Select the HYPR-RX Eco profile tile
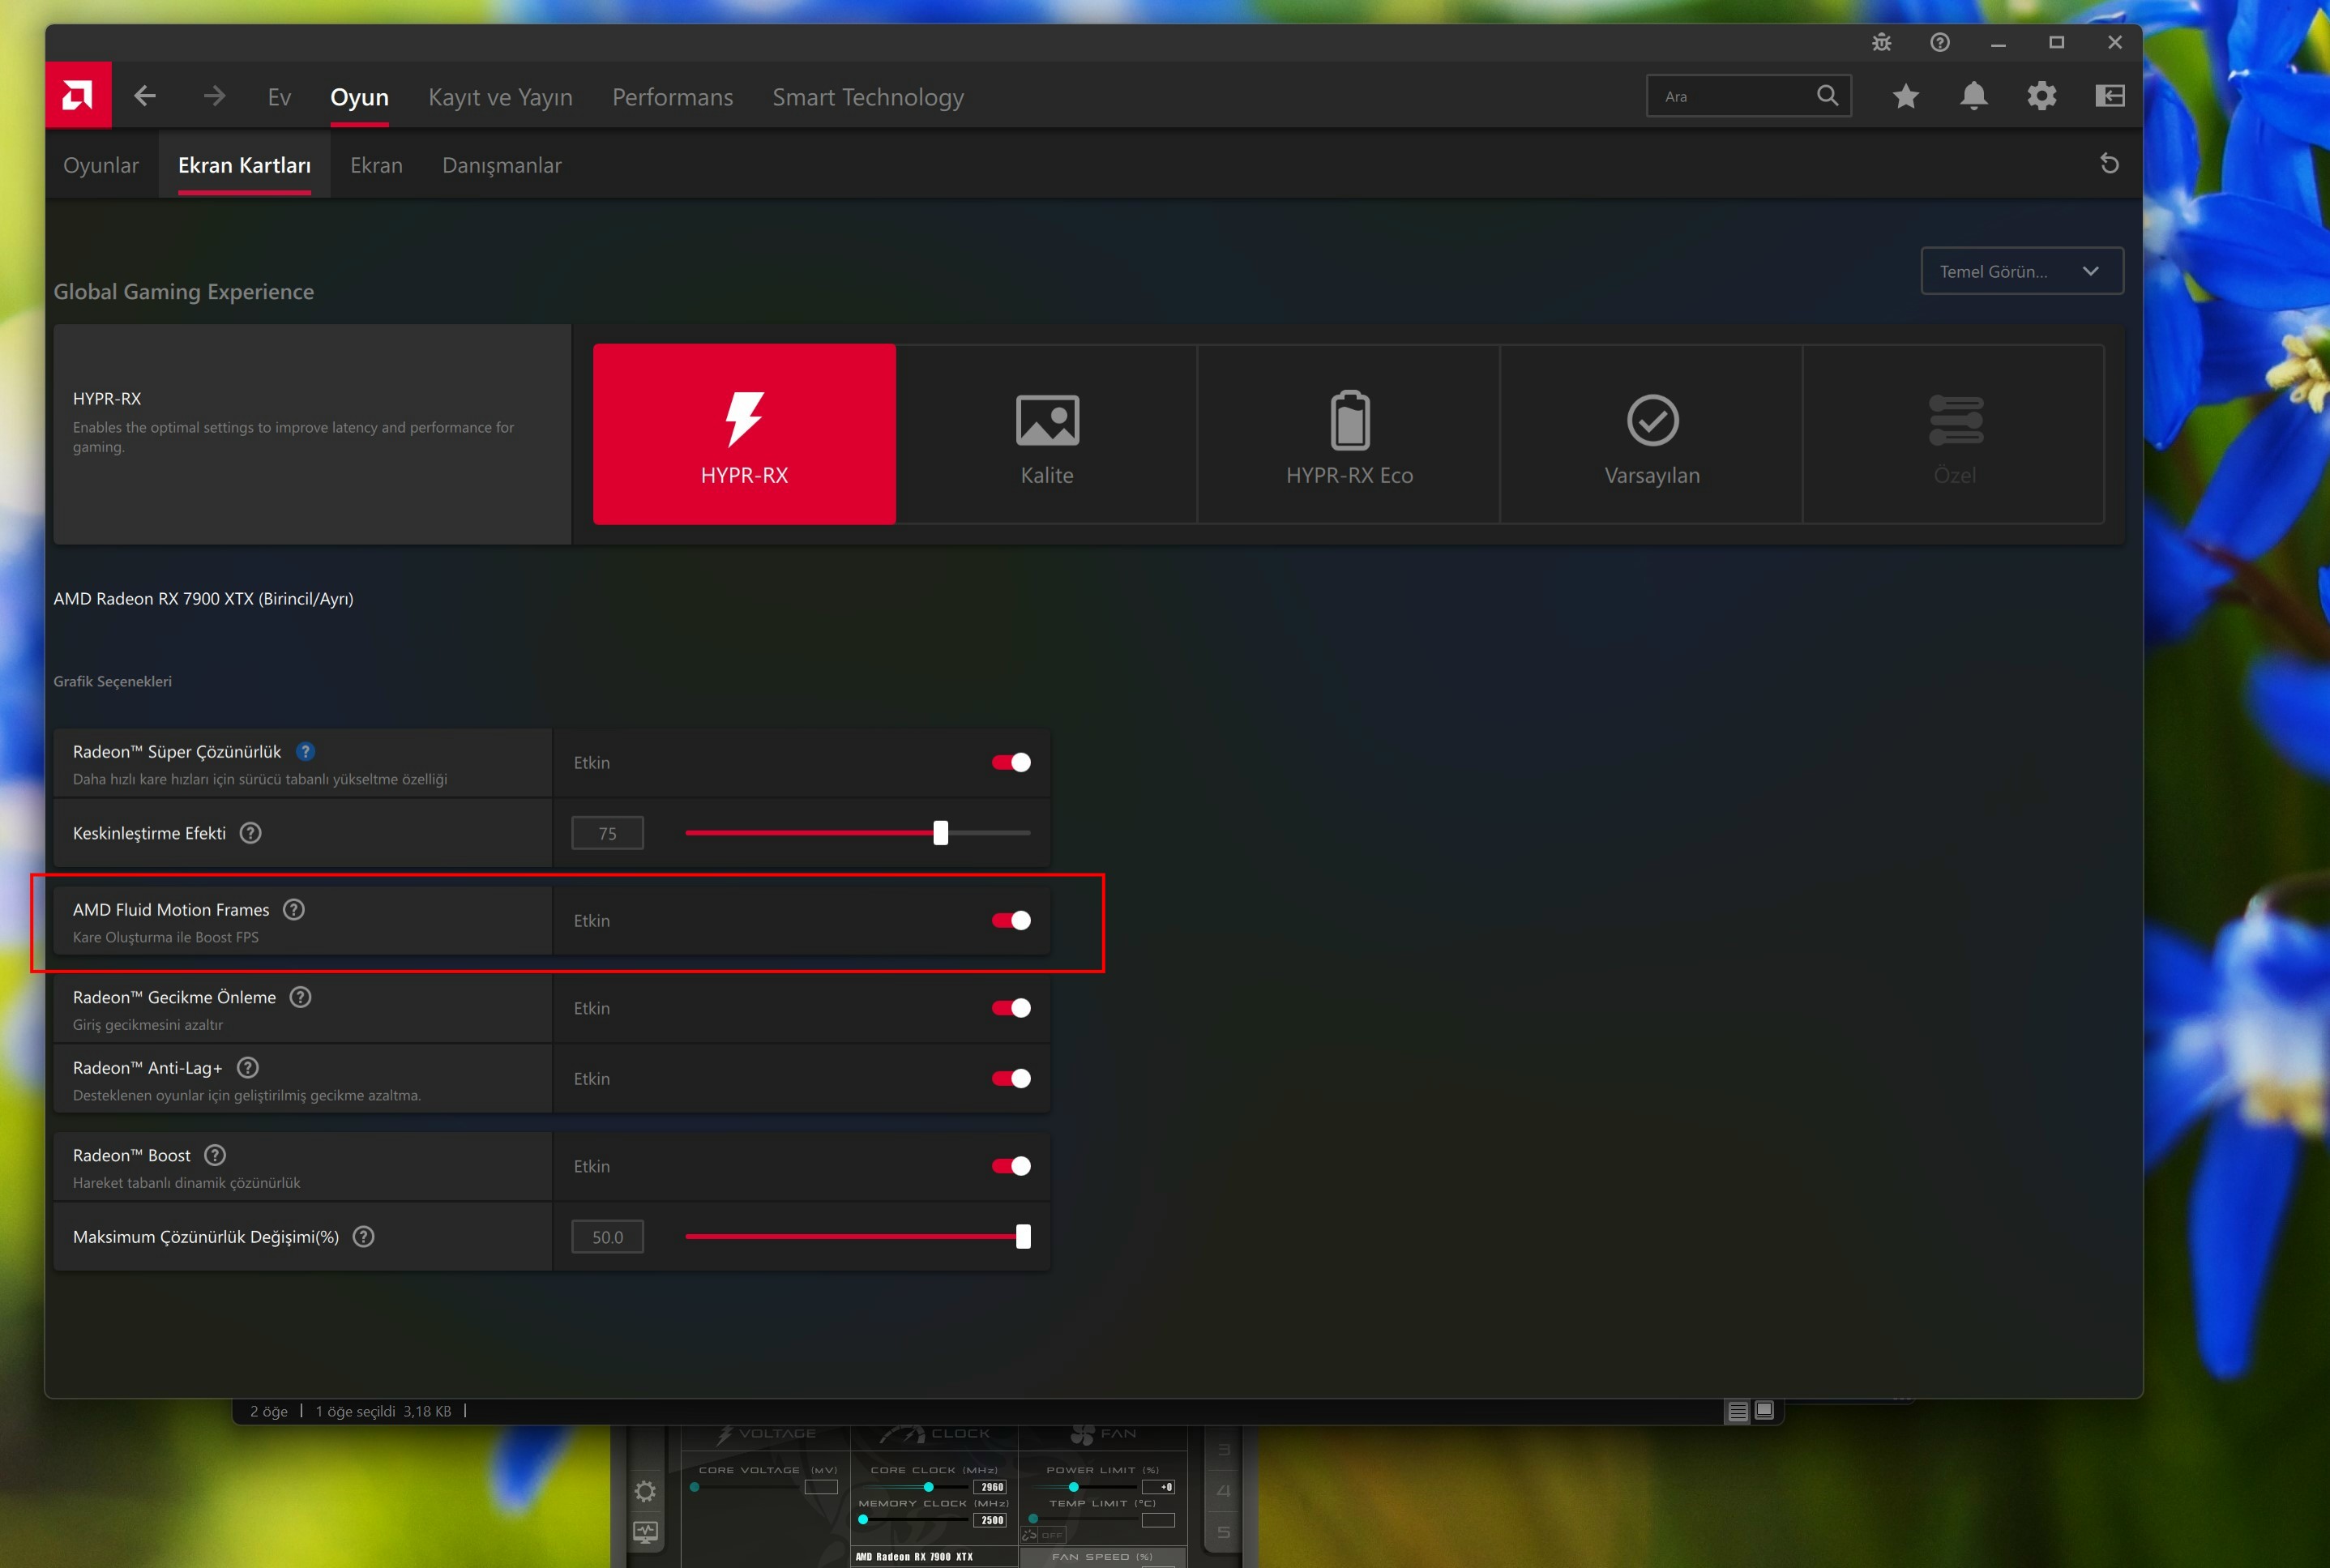 [x=1349, y=434]
